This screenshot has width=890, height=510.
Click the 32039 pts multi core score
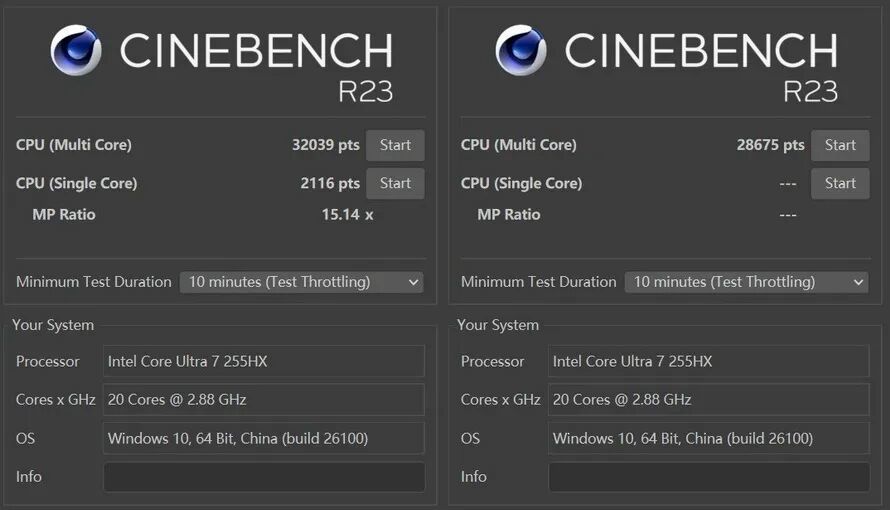(325, 145)
